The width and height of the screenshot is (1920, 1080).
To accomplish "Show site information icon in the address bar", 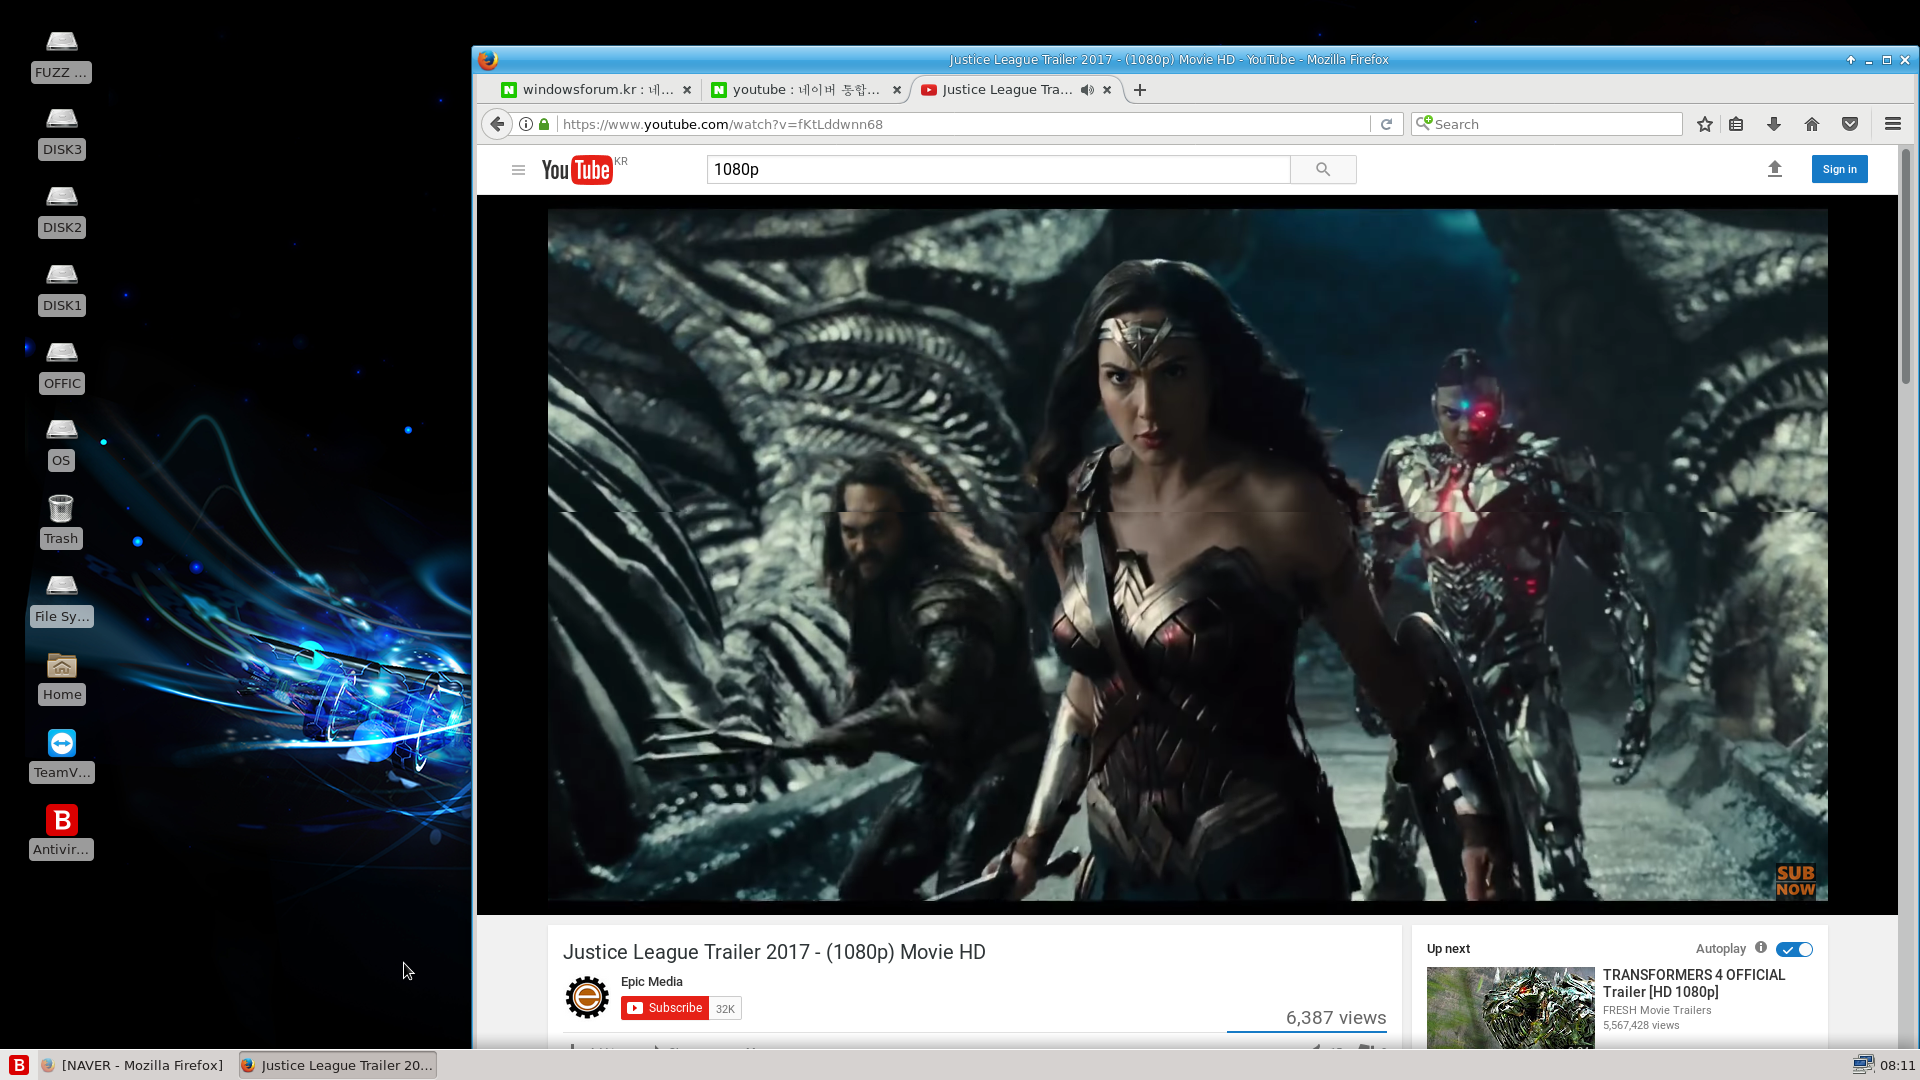I will point(526,124).
